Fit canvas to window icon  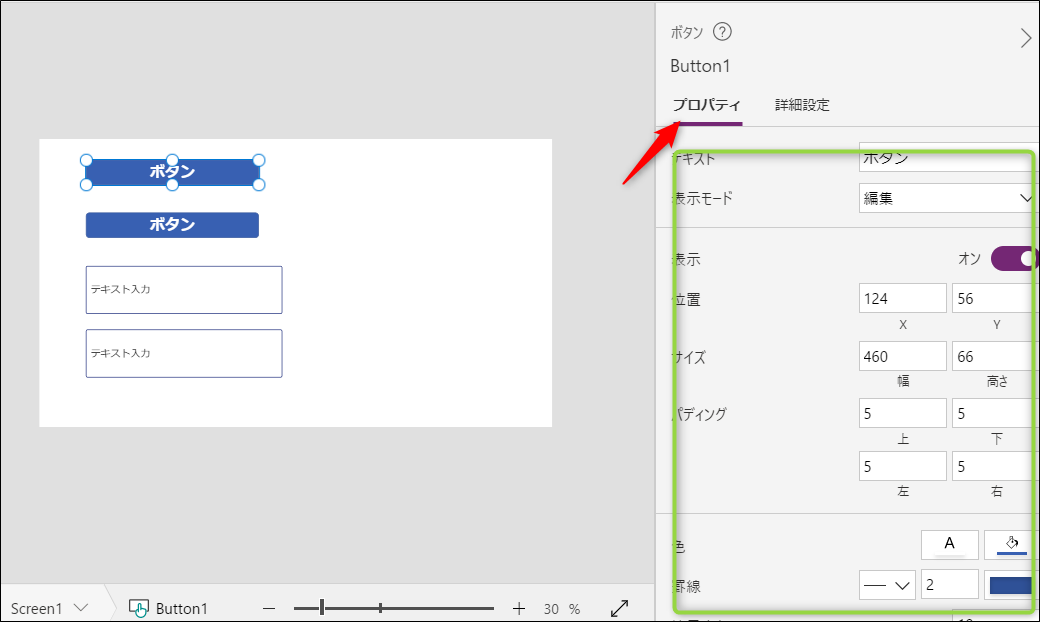point(619,608)
